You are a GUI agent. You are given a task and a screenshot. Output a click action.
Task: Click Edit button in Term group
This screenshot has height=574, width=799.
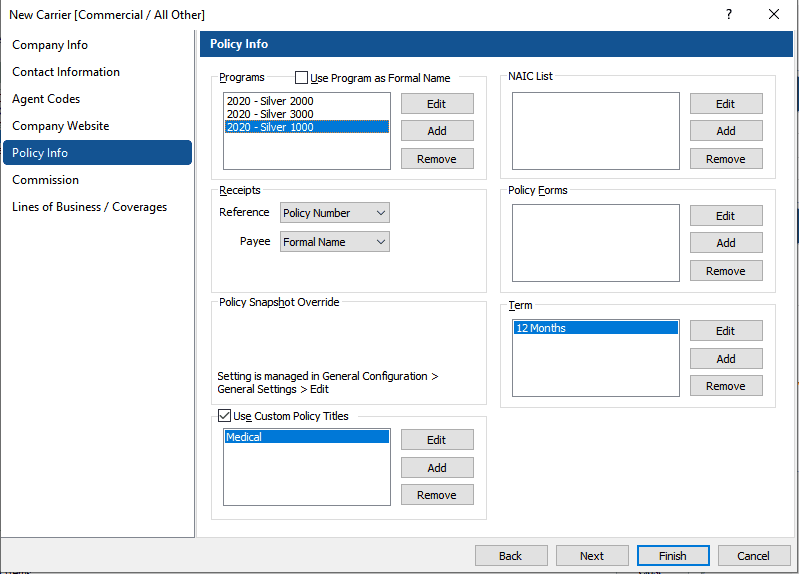pos(726,331)
